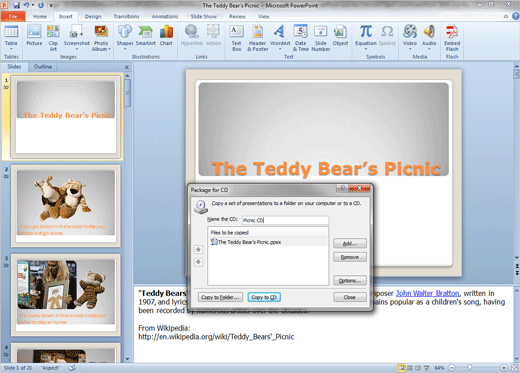Switch to the Transitions tab

(x=126, y=16)
